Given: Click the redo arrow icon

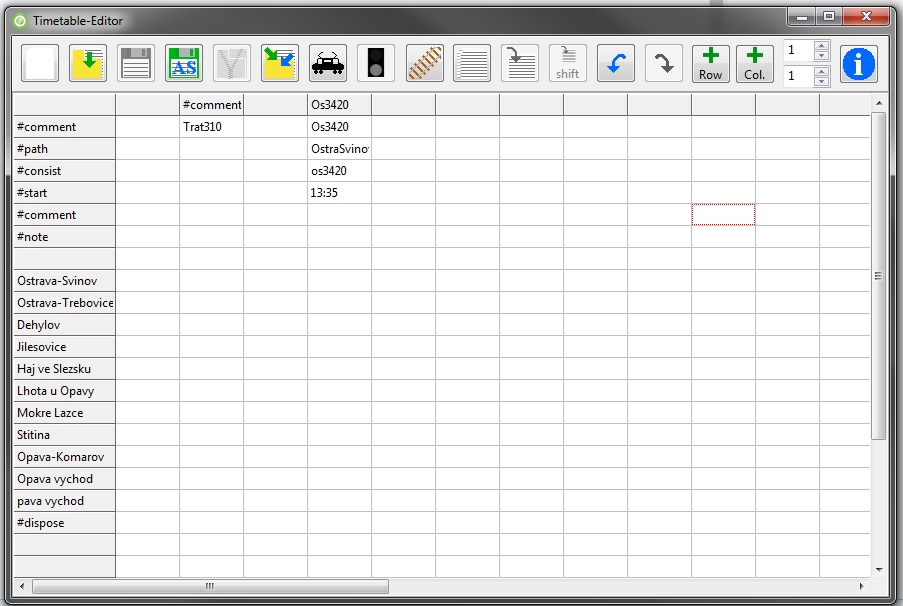Looking at the screenshot, I should pyautogui.click(x=664, y=64).
